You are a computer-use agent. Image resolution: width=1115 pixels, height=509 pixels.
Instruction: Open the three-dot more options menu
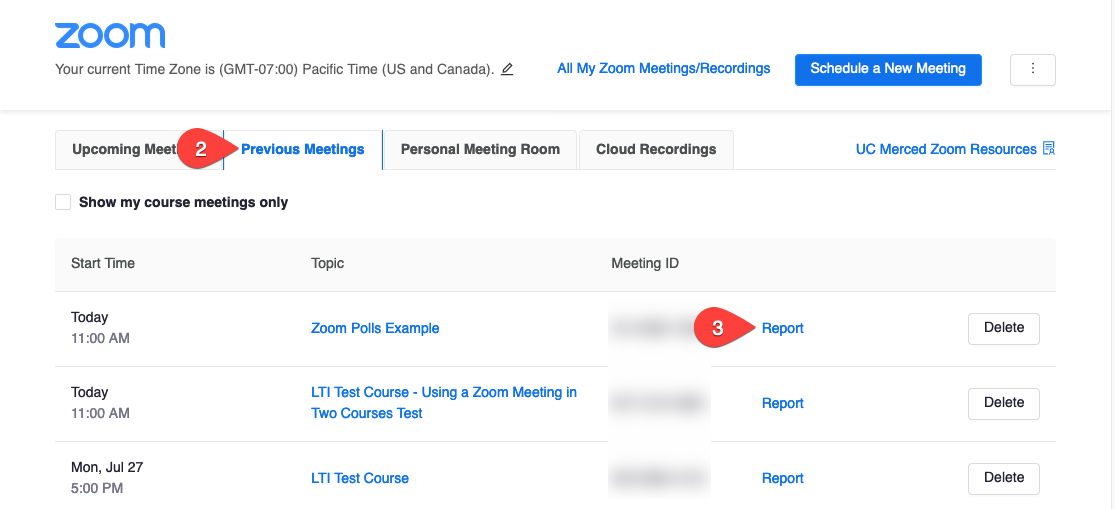(1033, 69)
